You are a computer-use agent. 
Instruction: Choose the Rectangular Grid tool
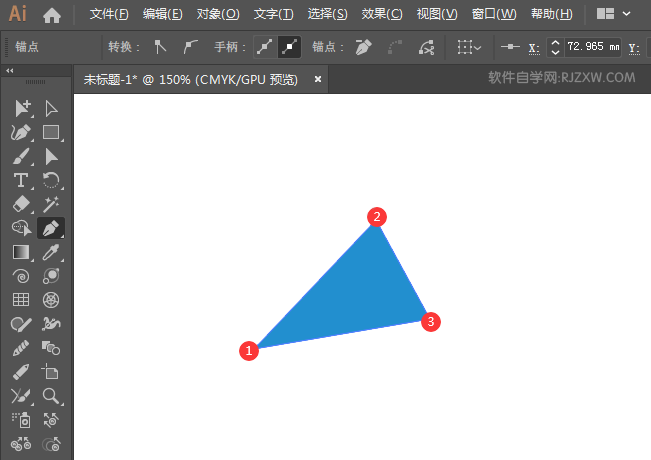(x=21, y=300)
